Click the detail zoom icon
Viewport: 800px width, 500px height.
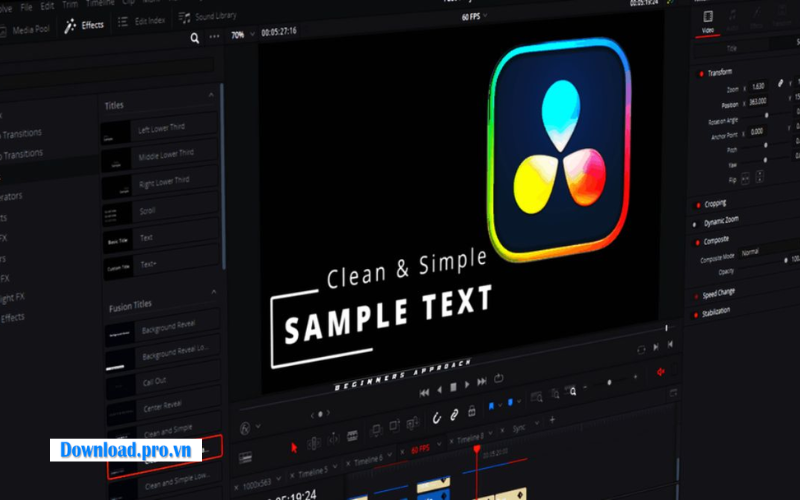(555, 393)
